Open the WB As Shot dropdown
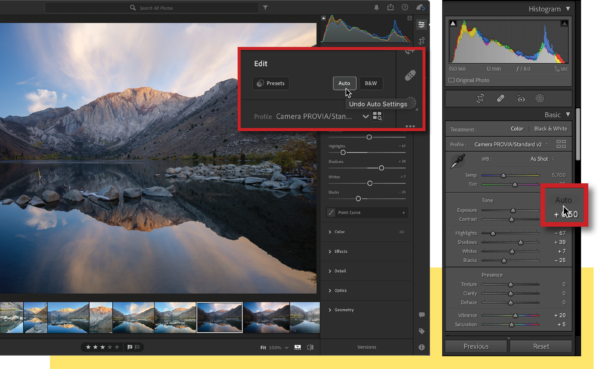This screenshot has height=369, width=600. click(x=541, y=159)
